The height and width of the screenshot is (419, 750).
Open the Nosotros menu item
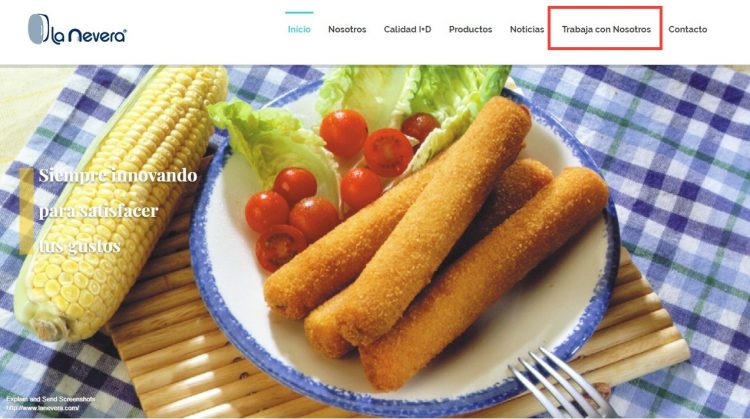(347, 29)
